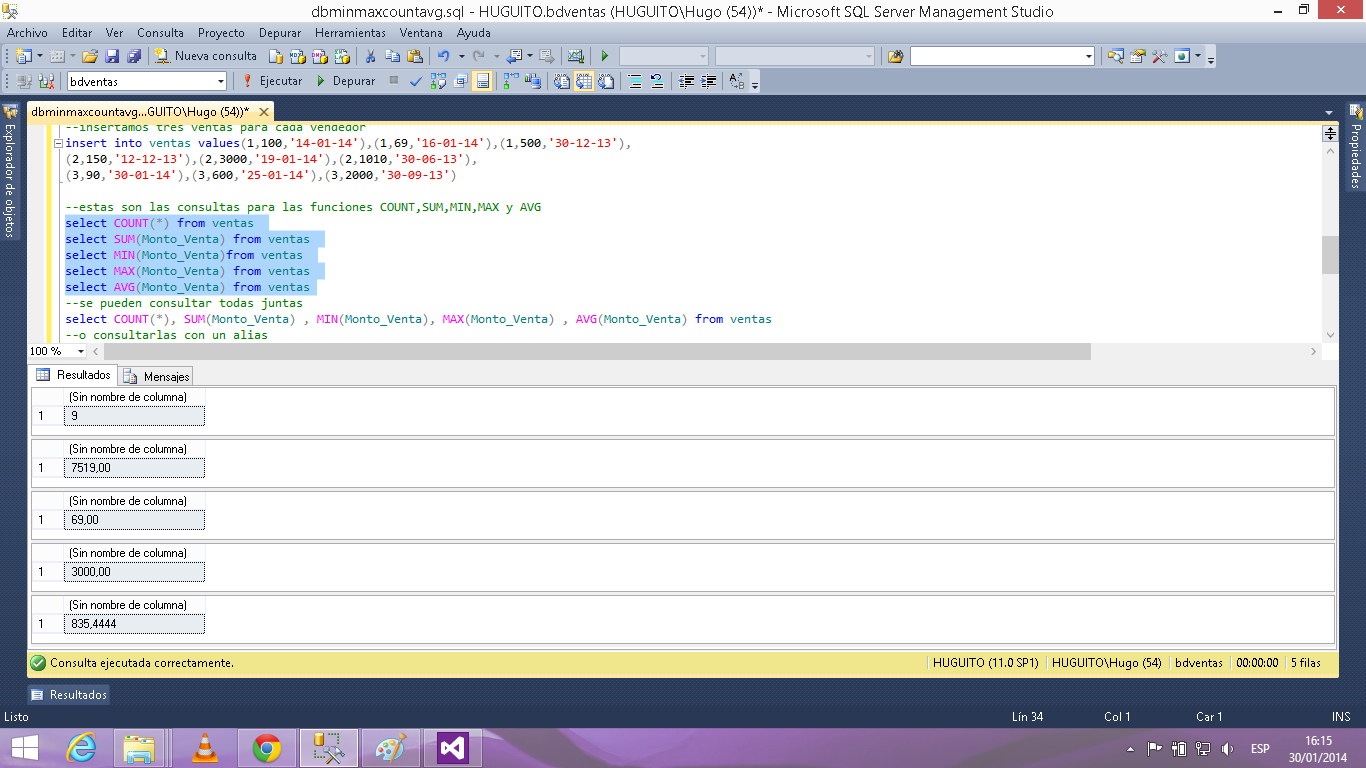This screenshot has height=768, width=1366.
Task: Open the Propiedades side panel
Action: (1356, 146)
